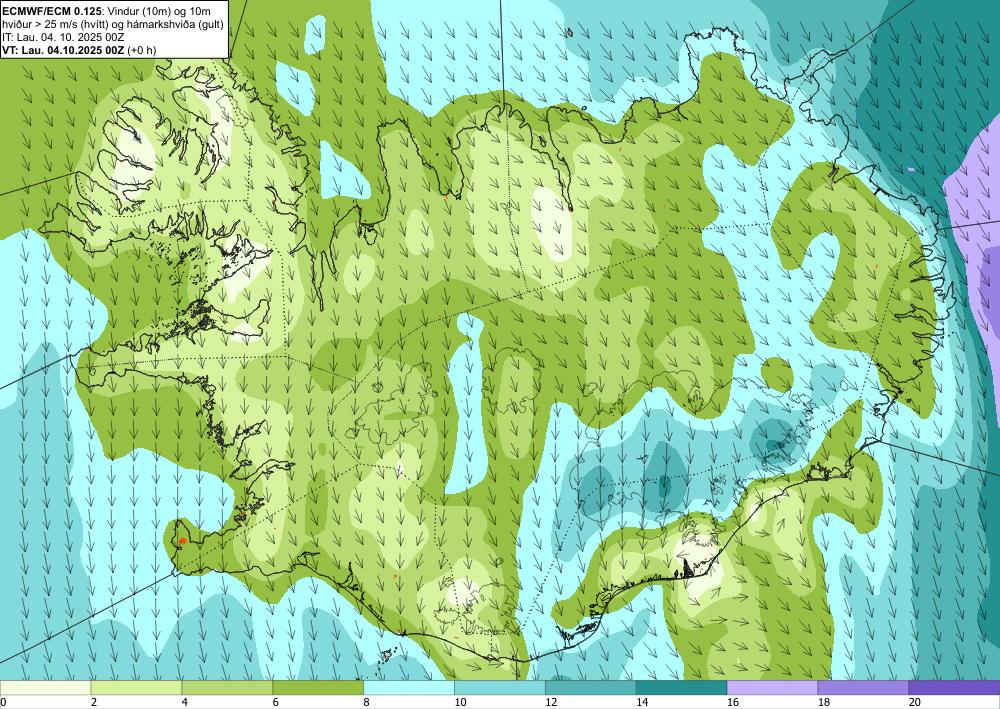Screen dimensions: 1000x709
Task: Click the 0-2 m/s pale yellow legend swatch
Action: (45, 688)
